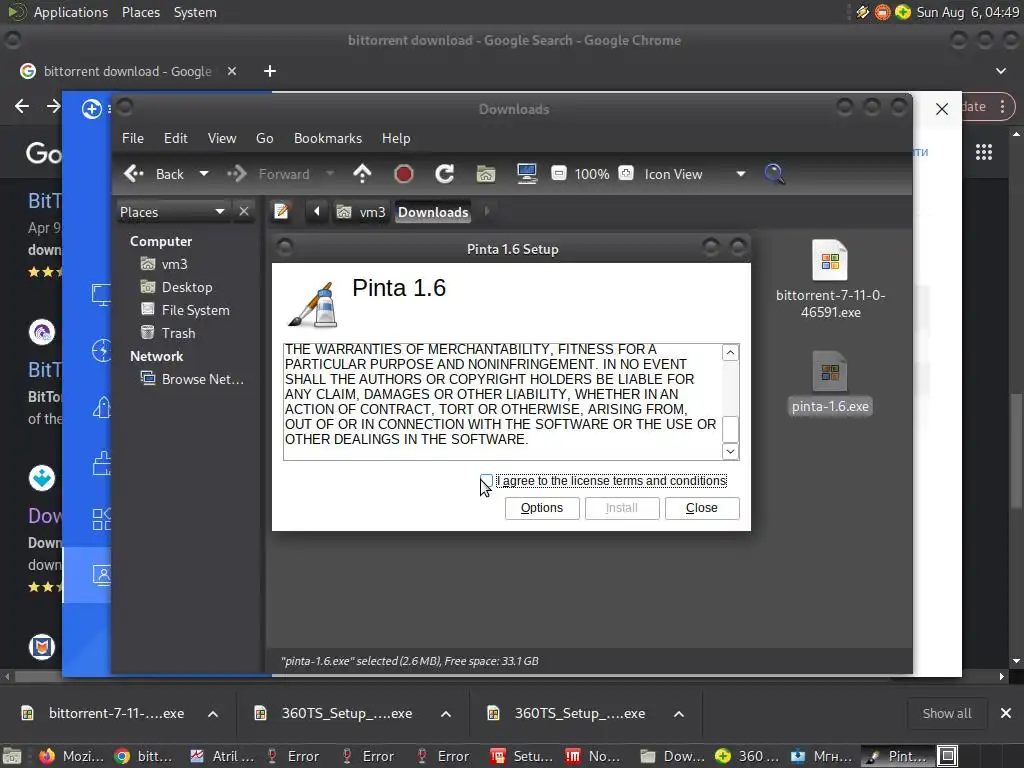This screenshot has height=768, width=1024.
Task: Open the View menu in file manager
Action: 222,138
